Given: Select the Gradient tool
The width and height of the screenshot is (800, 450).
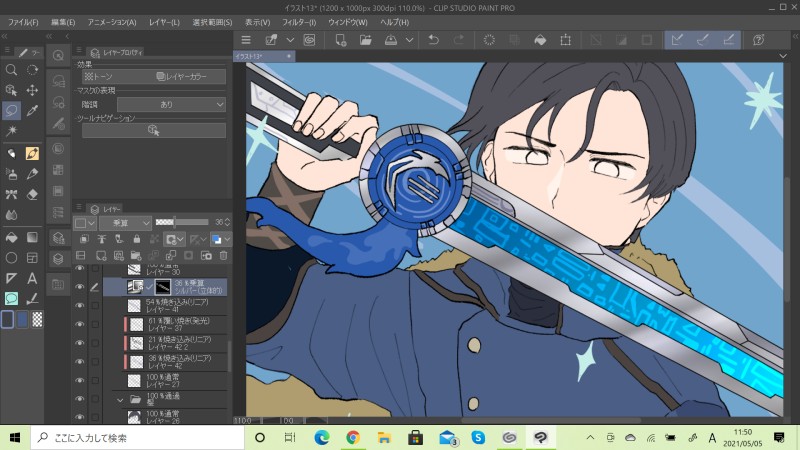Looking at the screenshot, I should click(x=32, y=237).
